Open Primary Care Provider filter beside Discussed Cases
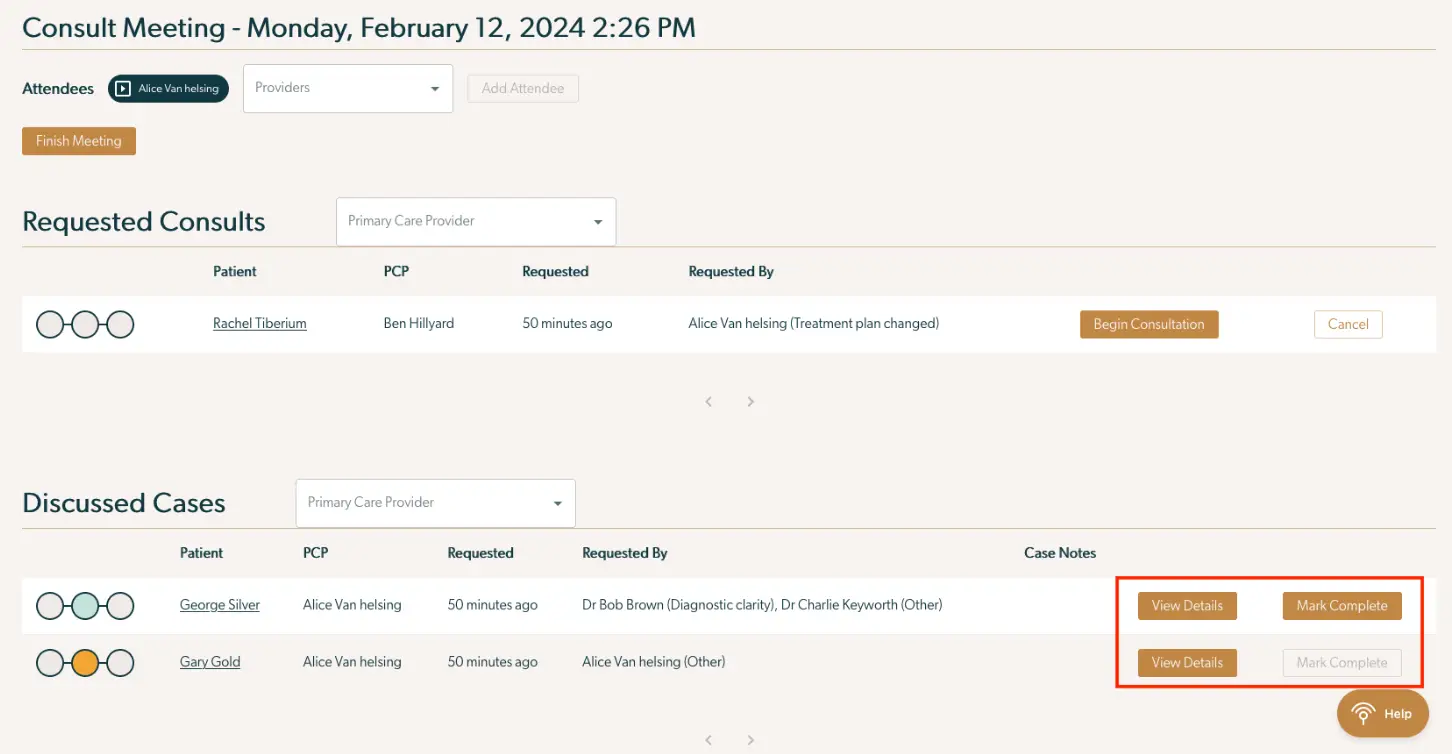The image size is (1452, 754). (x=434, y=503)
